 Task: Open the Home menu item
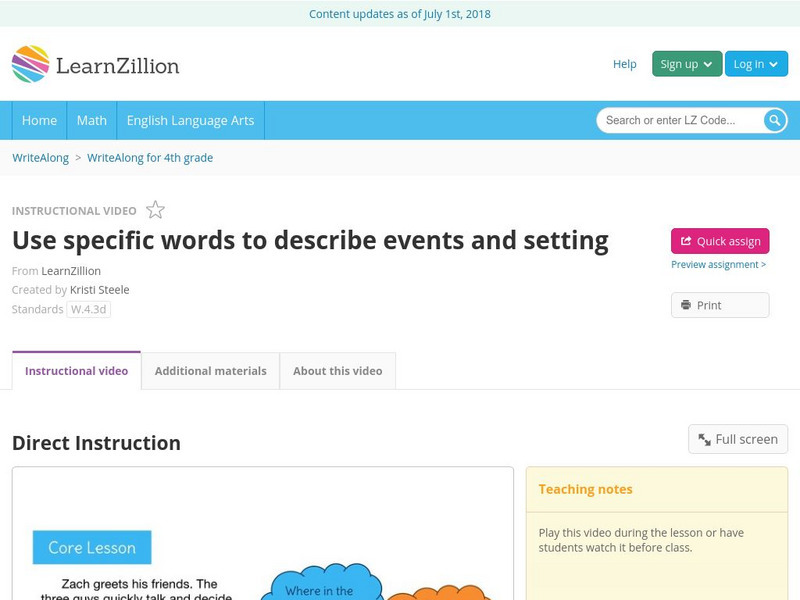point(40,120)
